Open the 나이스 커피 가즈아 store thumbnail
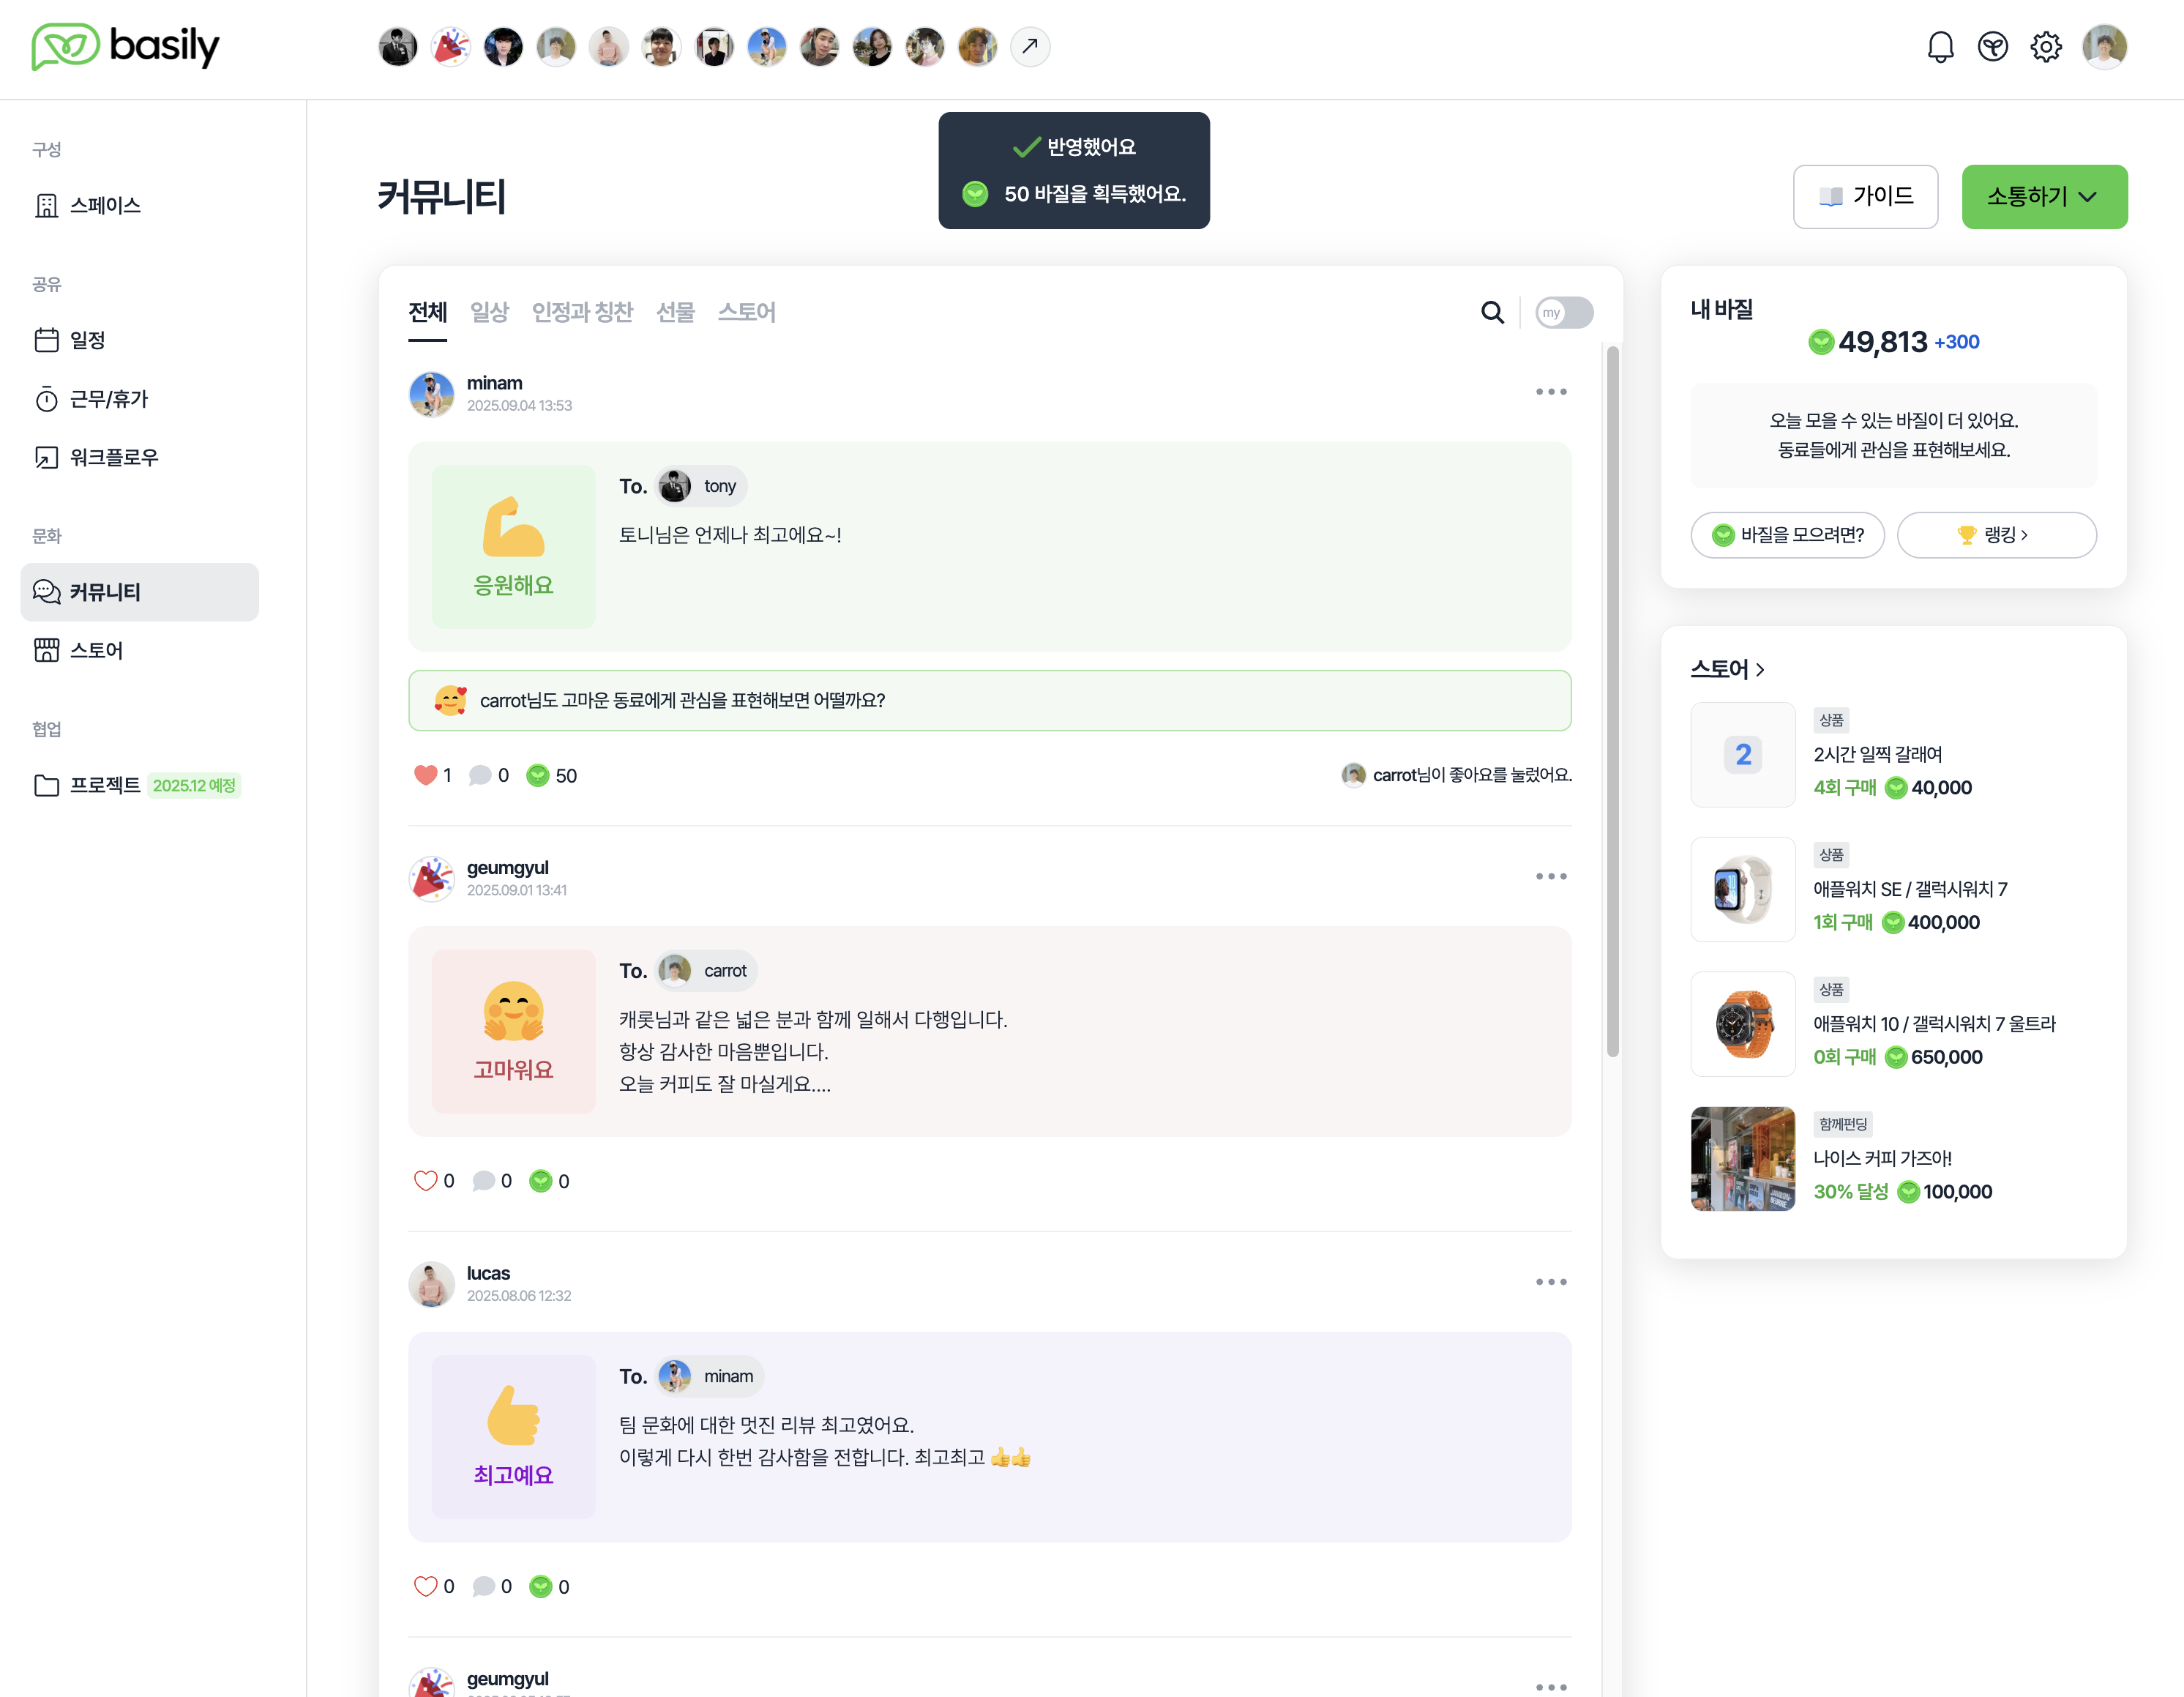The width and height of the screenshot is (2184, 1697). click(x=1742, y=1158)
